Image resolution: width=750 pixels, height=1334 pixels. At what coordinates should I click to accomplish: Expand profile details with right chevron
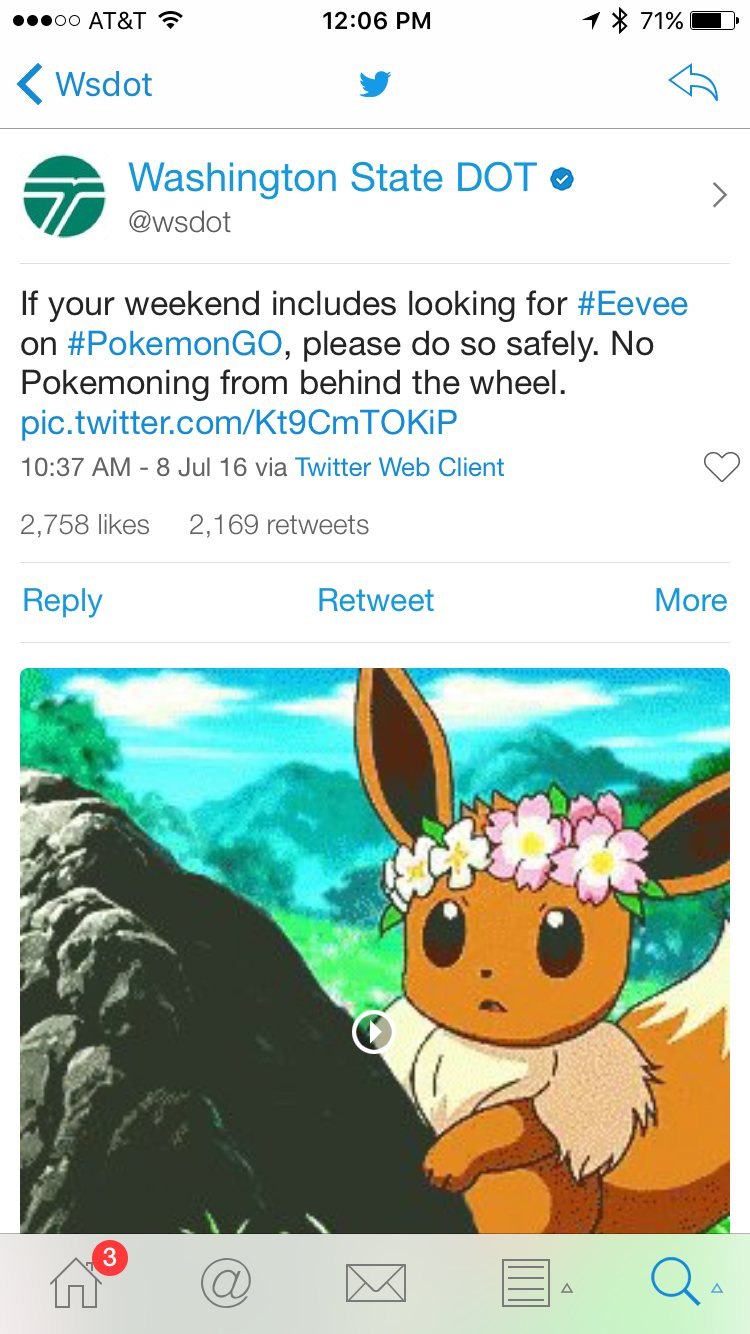coord(719,195)
